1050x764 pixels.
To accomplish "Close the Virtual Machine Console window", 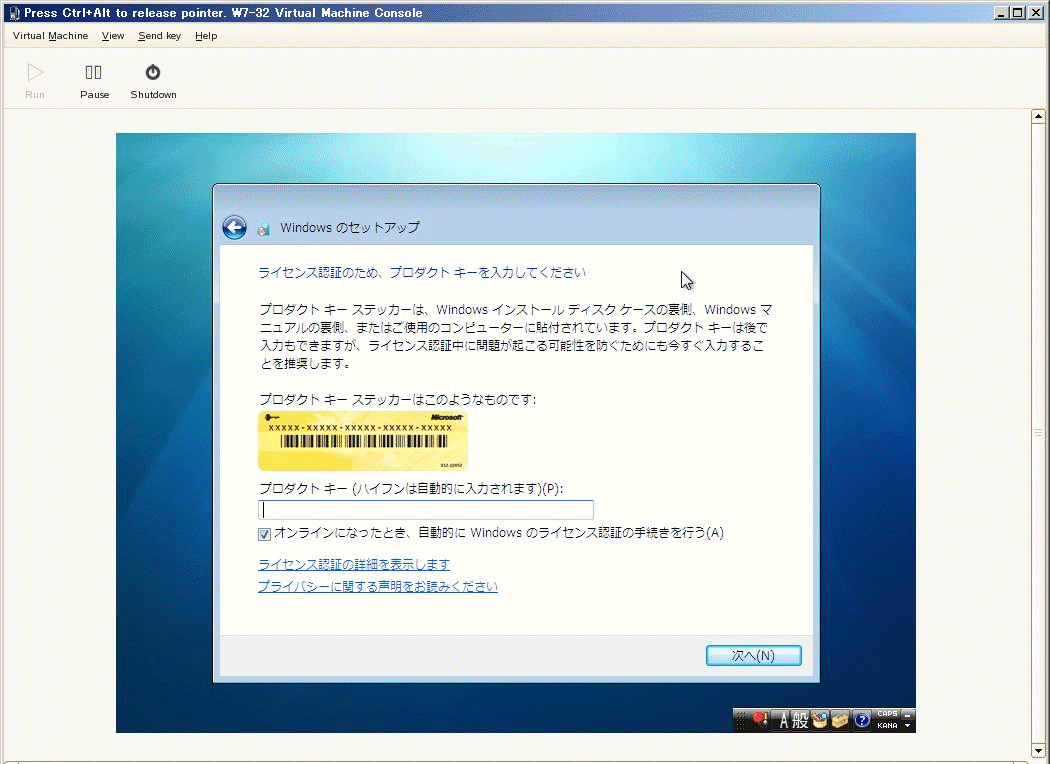I will (1035, 13).
